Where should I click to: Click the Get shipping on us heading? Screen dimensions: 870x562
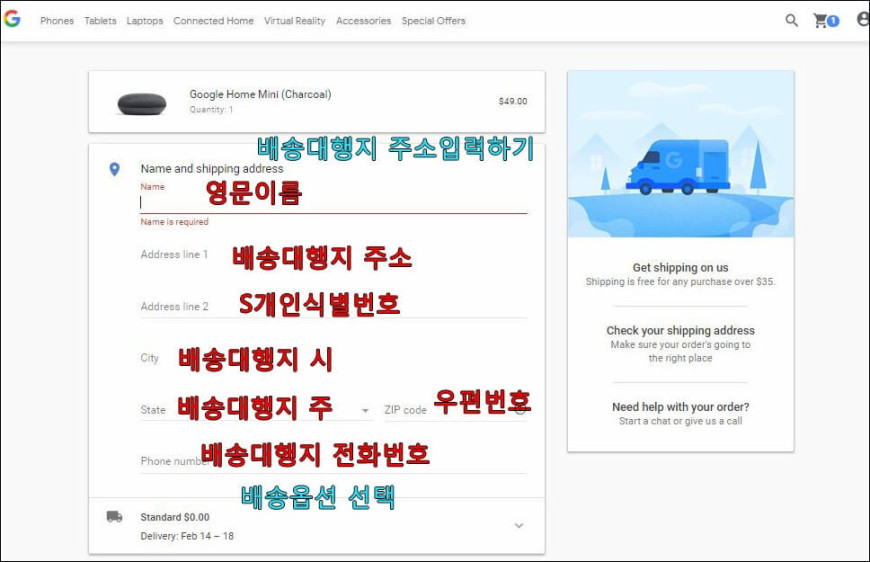point(680,267)
